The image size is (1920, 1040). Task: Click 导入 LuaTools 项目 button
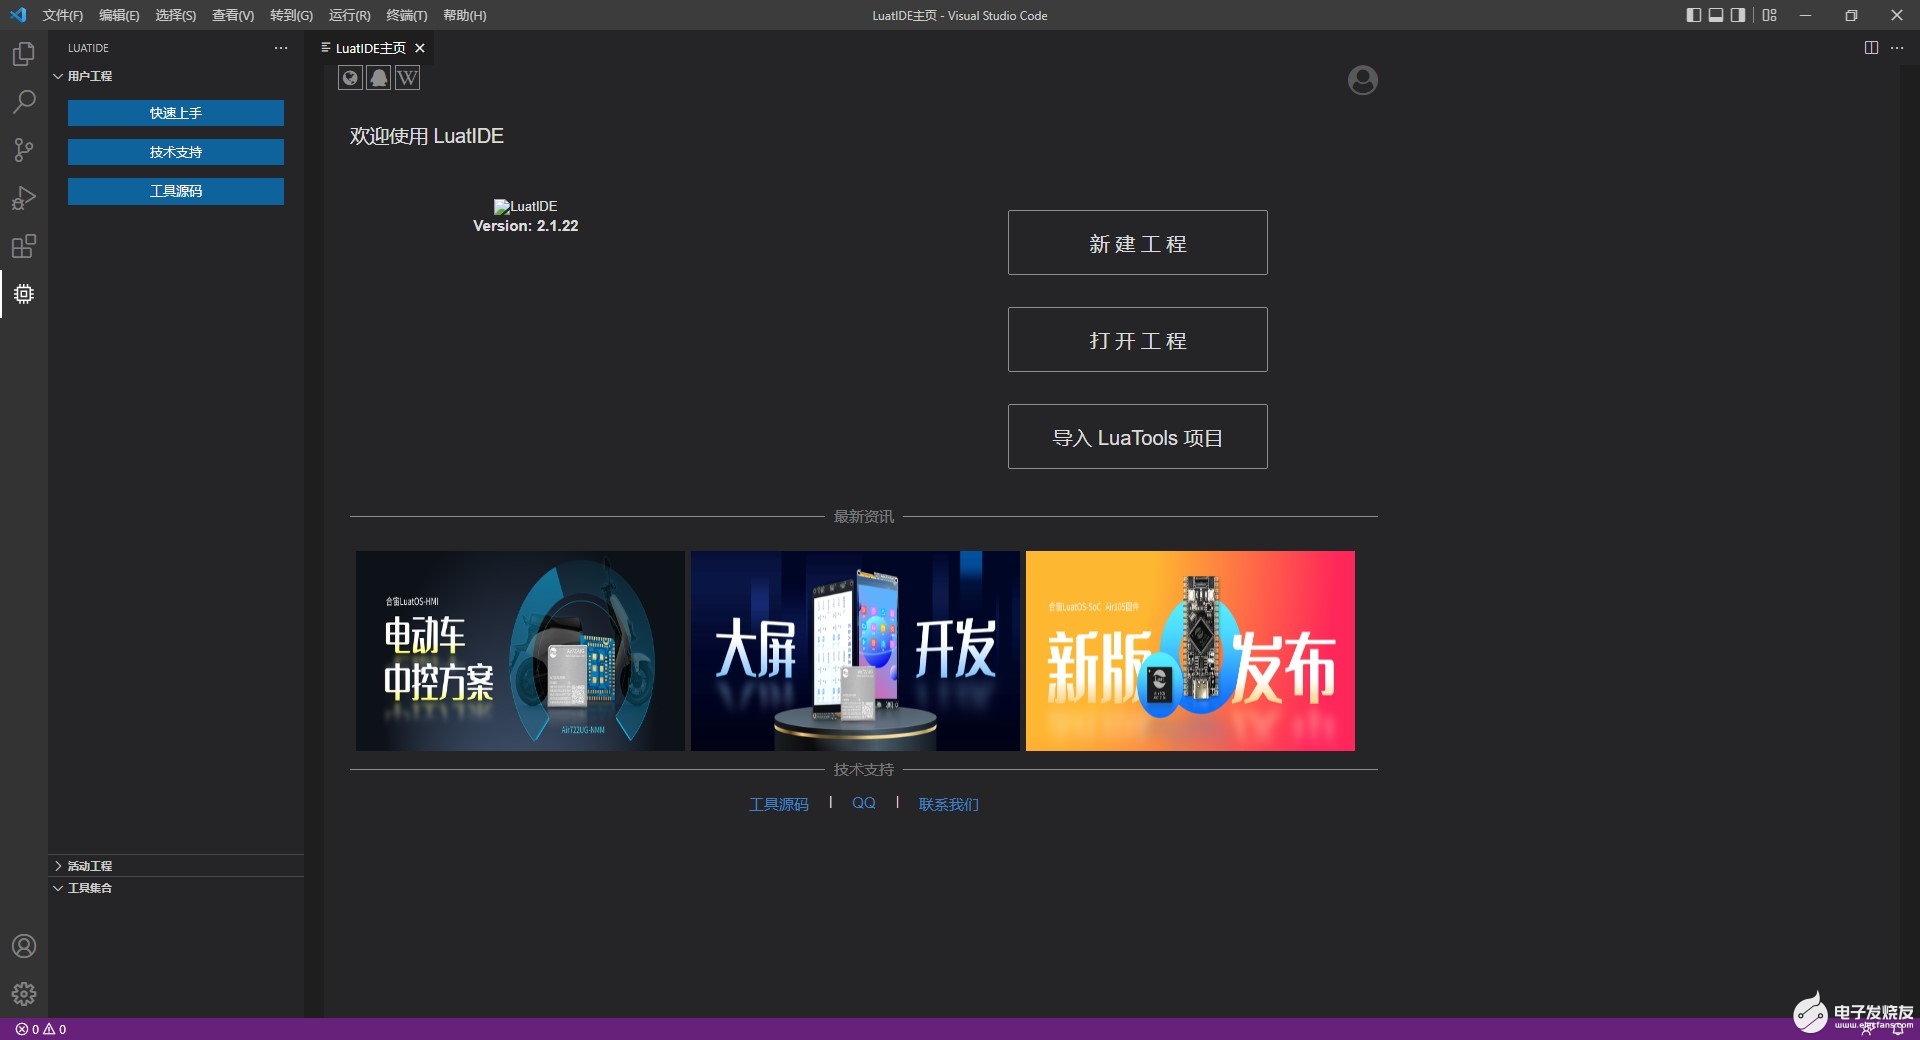1137,437
